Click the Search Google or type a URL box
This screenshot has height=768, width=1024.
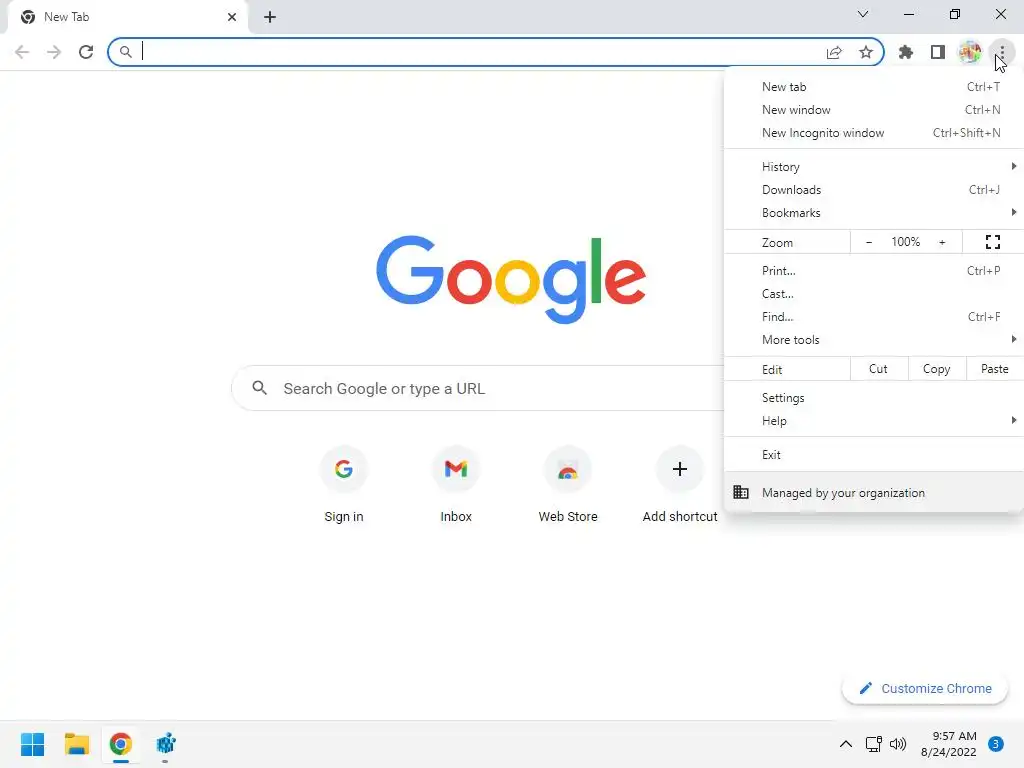point(478,389)
